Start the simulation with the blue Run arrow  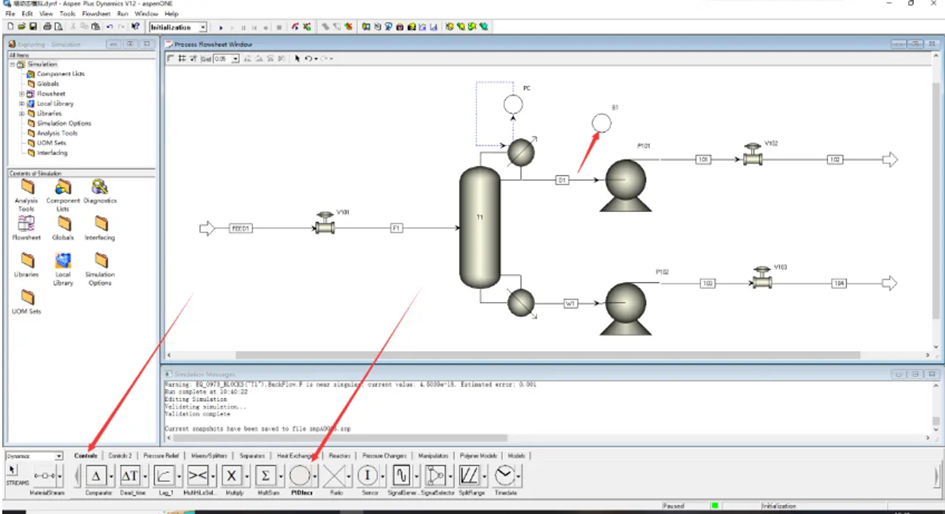[221, 28]
